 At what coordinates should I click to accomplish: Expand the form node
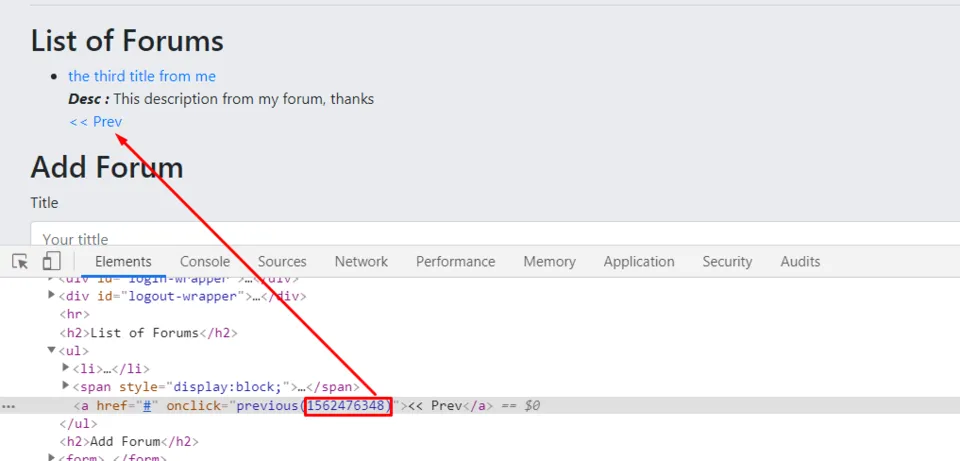51,457
